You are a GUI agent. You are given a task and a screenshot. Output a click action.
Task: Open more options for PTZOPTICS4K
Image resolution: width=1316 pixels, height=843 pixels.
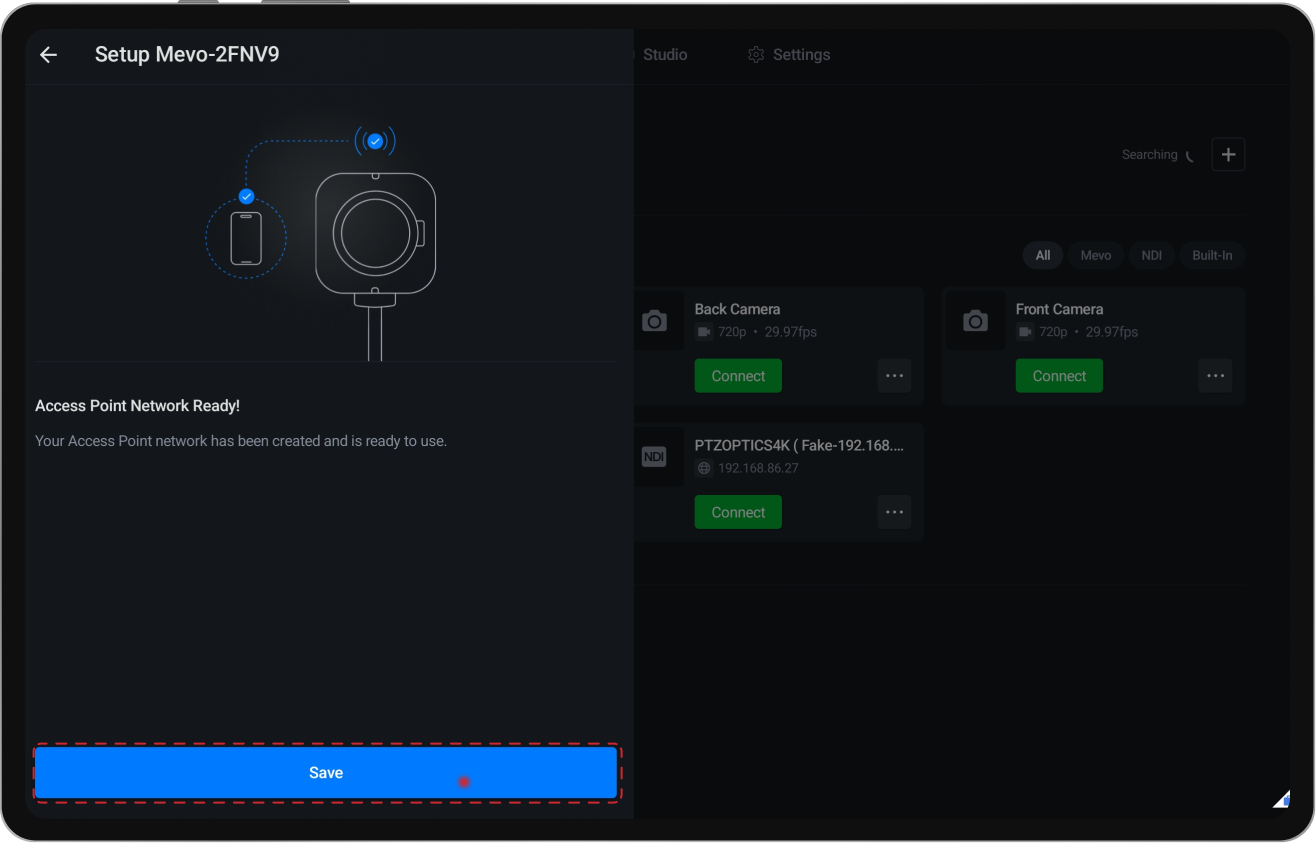(x=894, y=512)
